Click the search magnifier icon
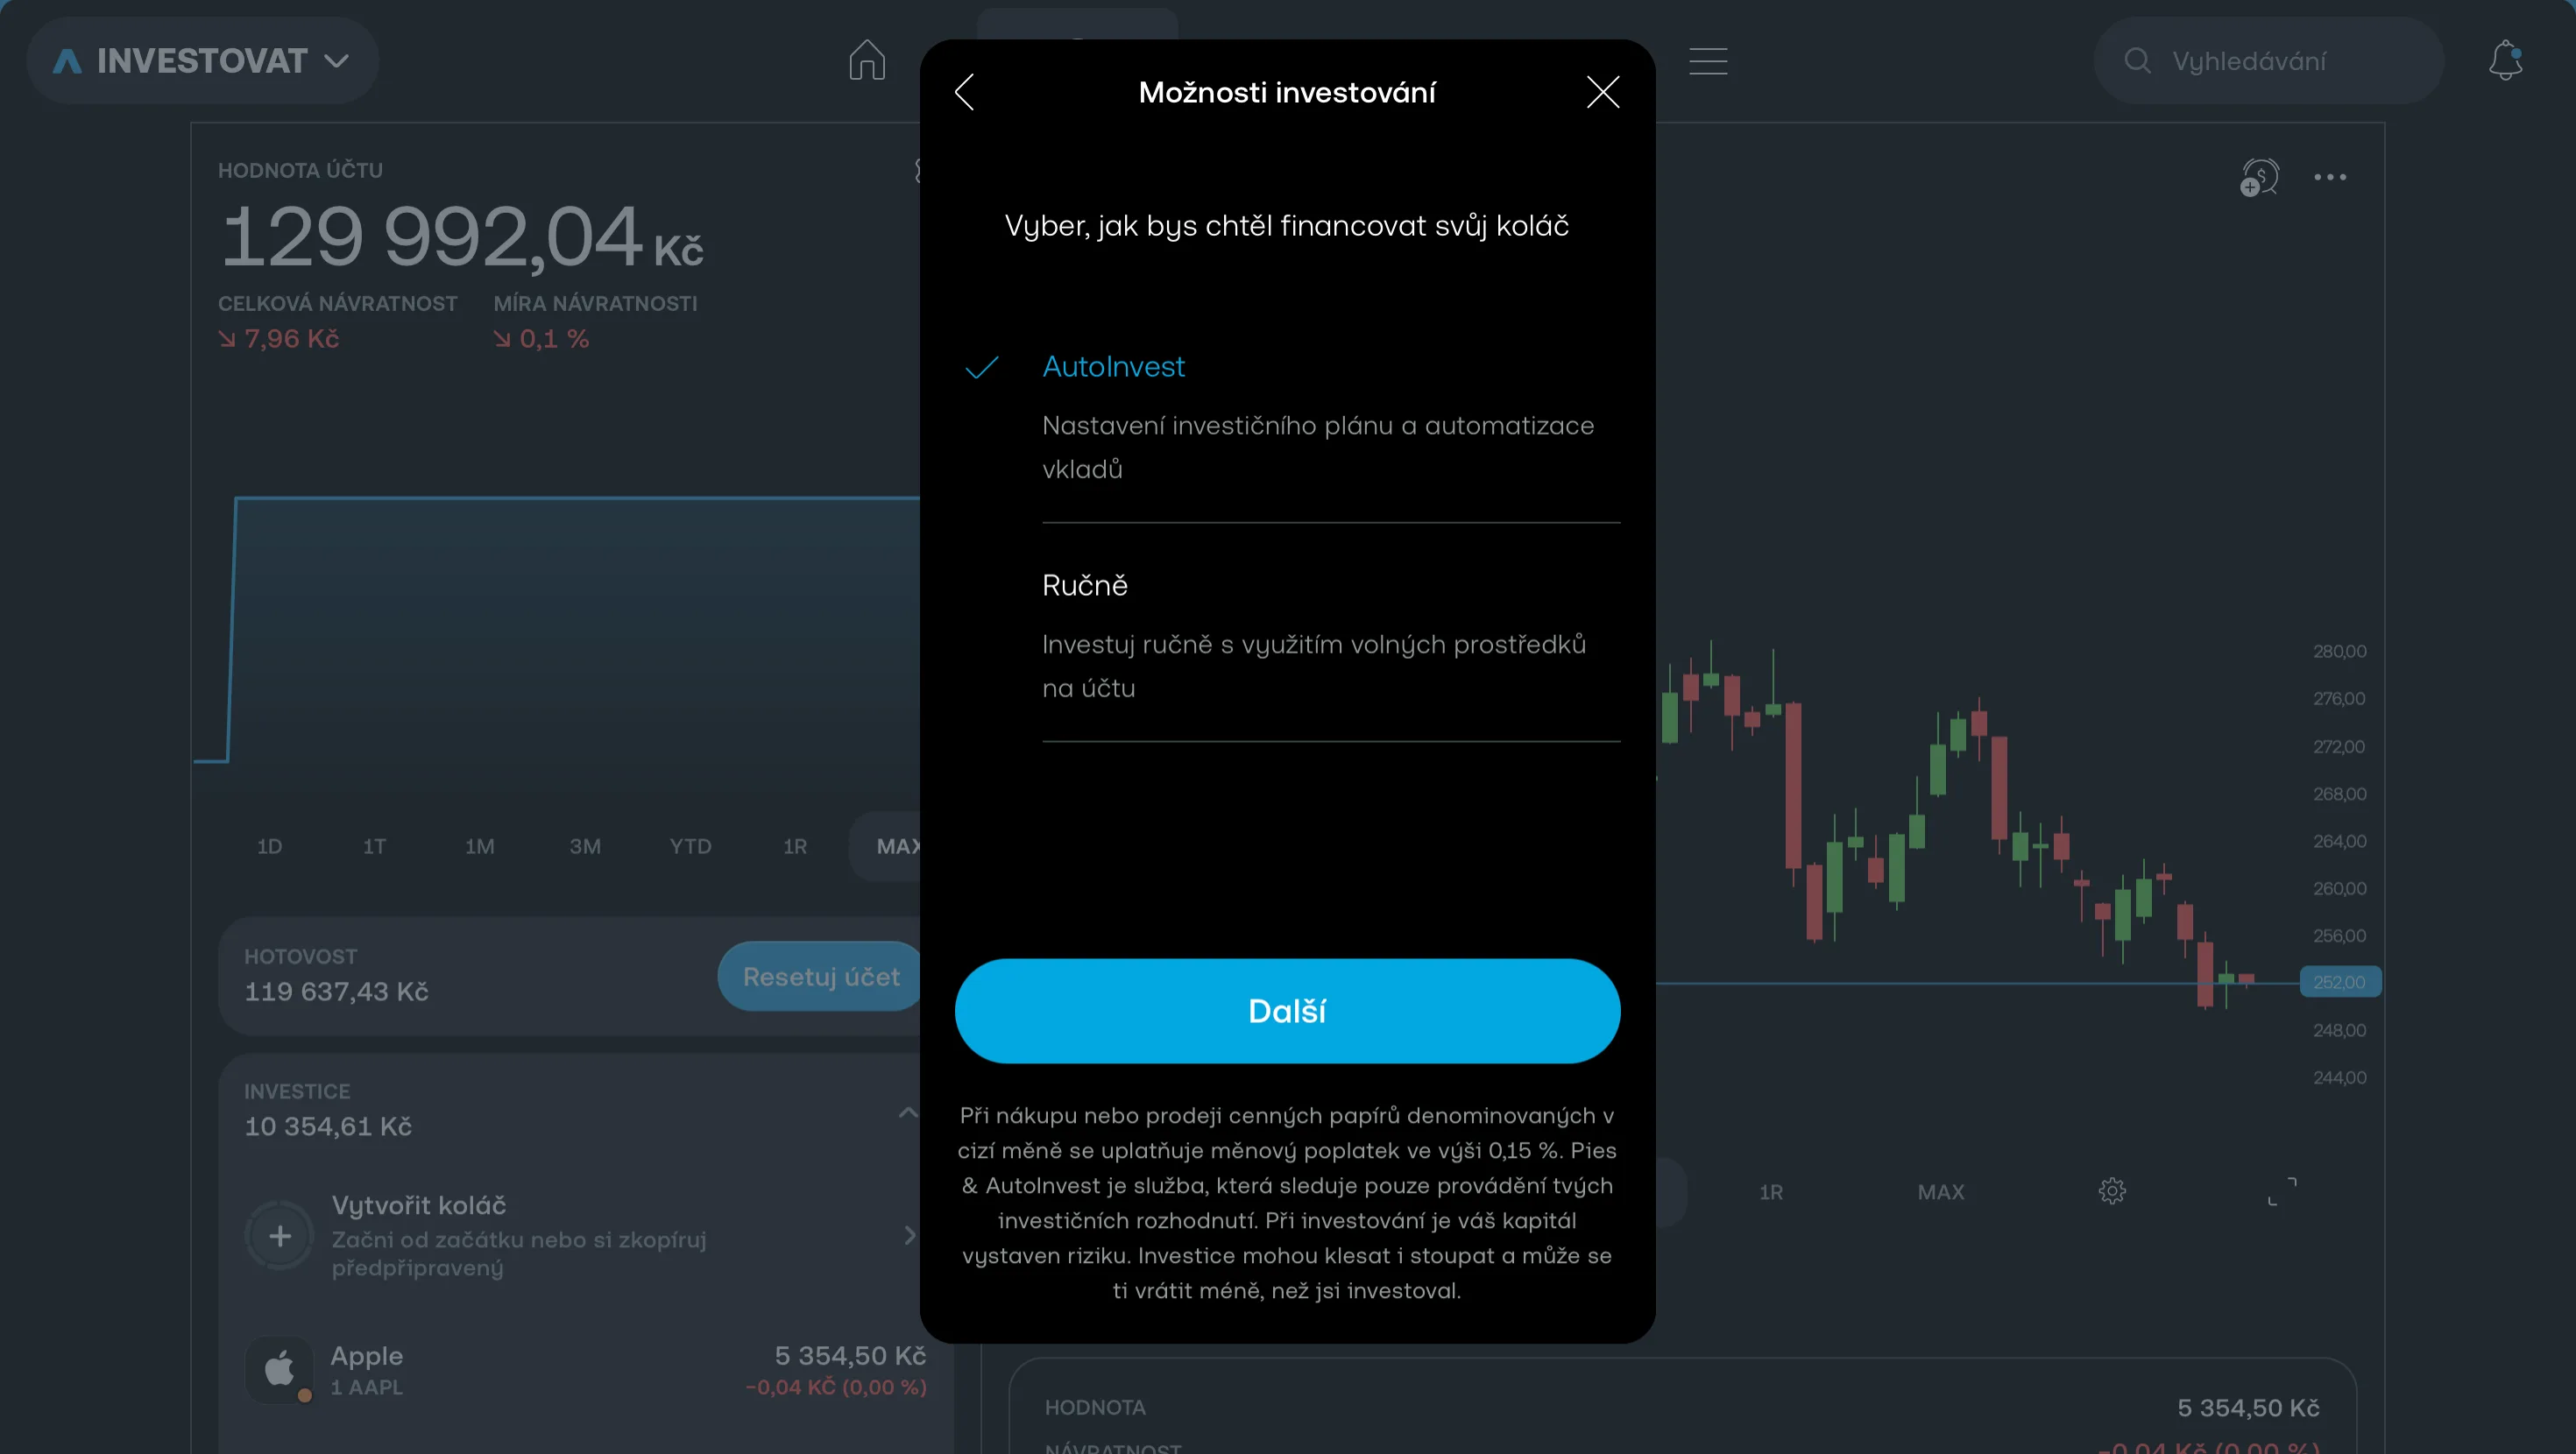This screenshot has height=1454, width=2576. (x=2137, y=60)
